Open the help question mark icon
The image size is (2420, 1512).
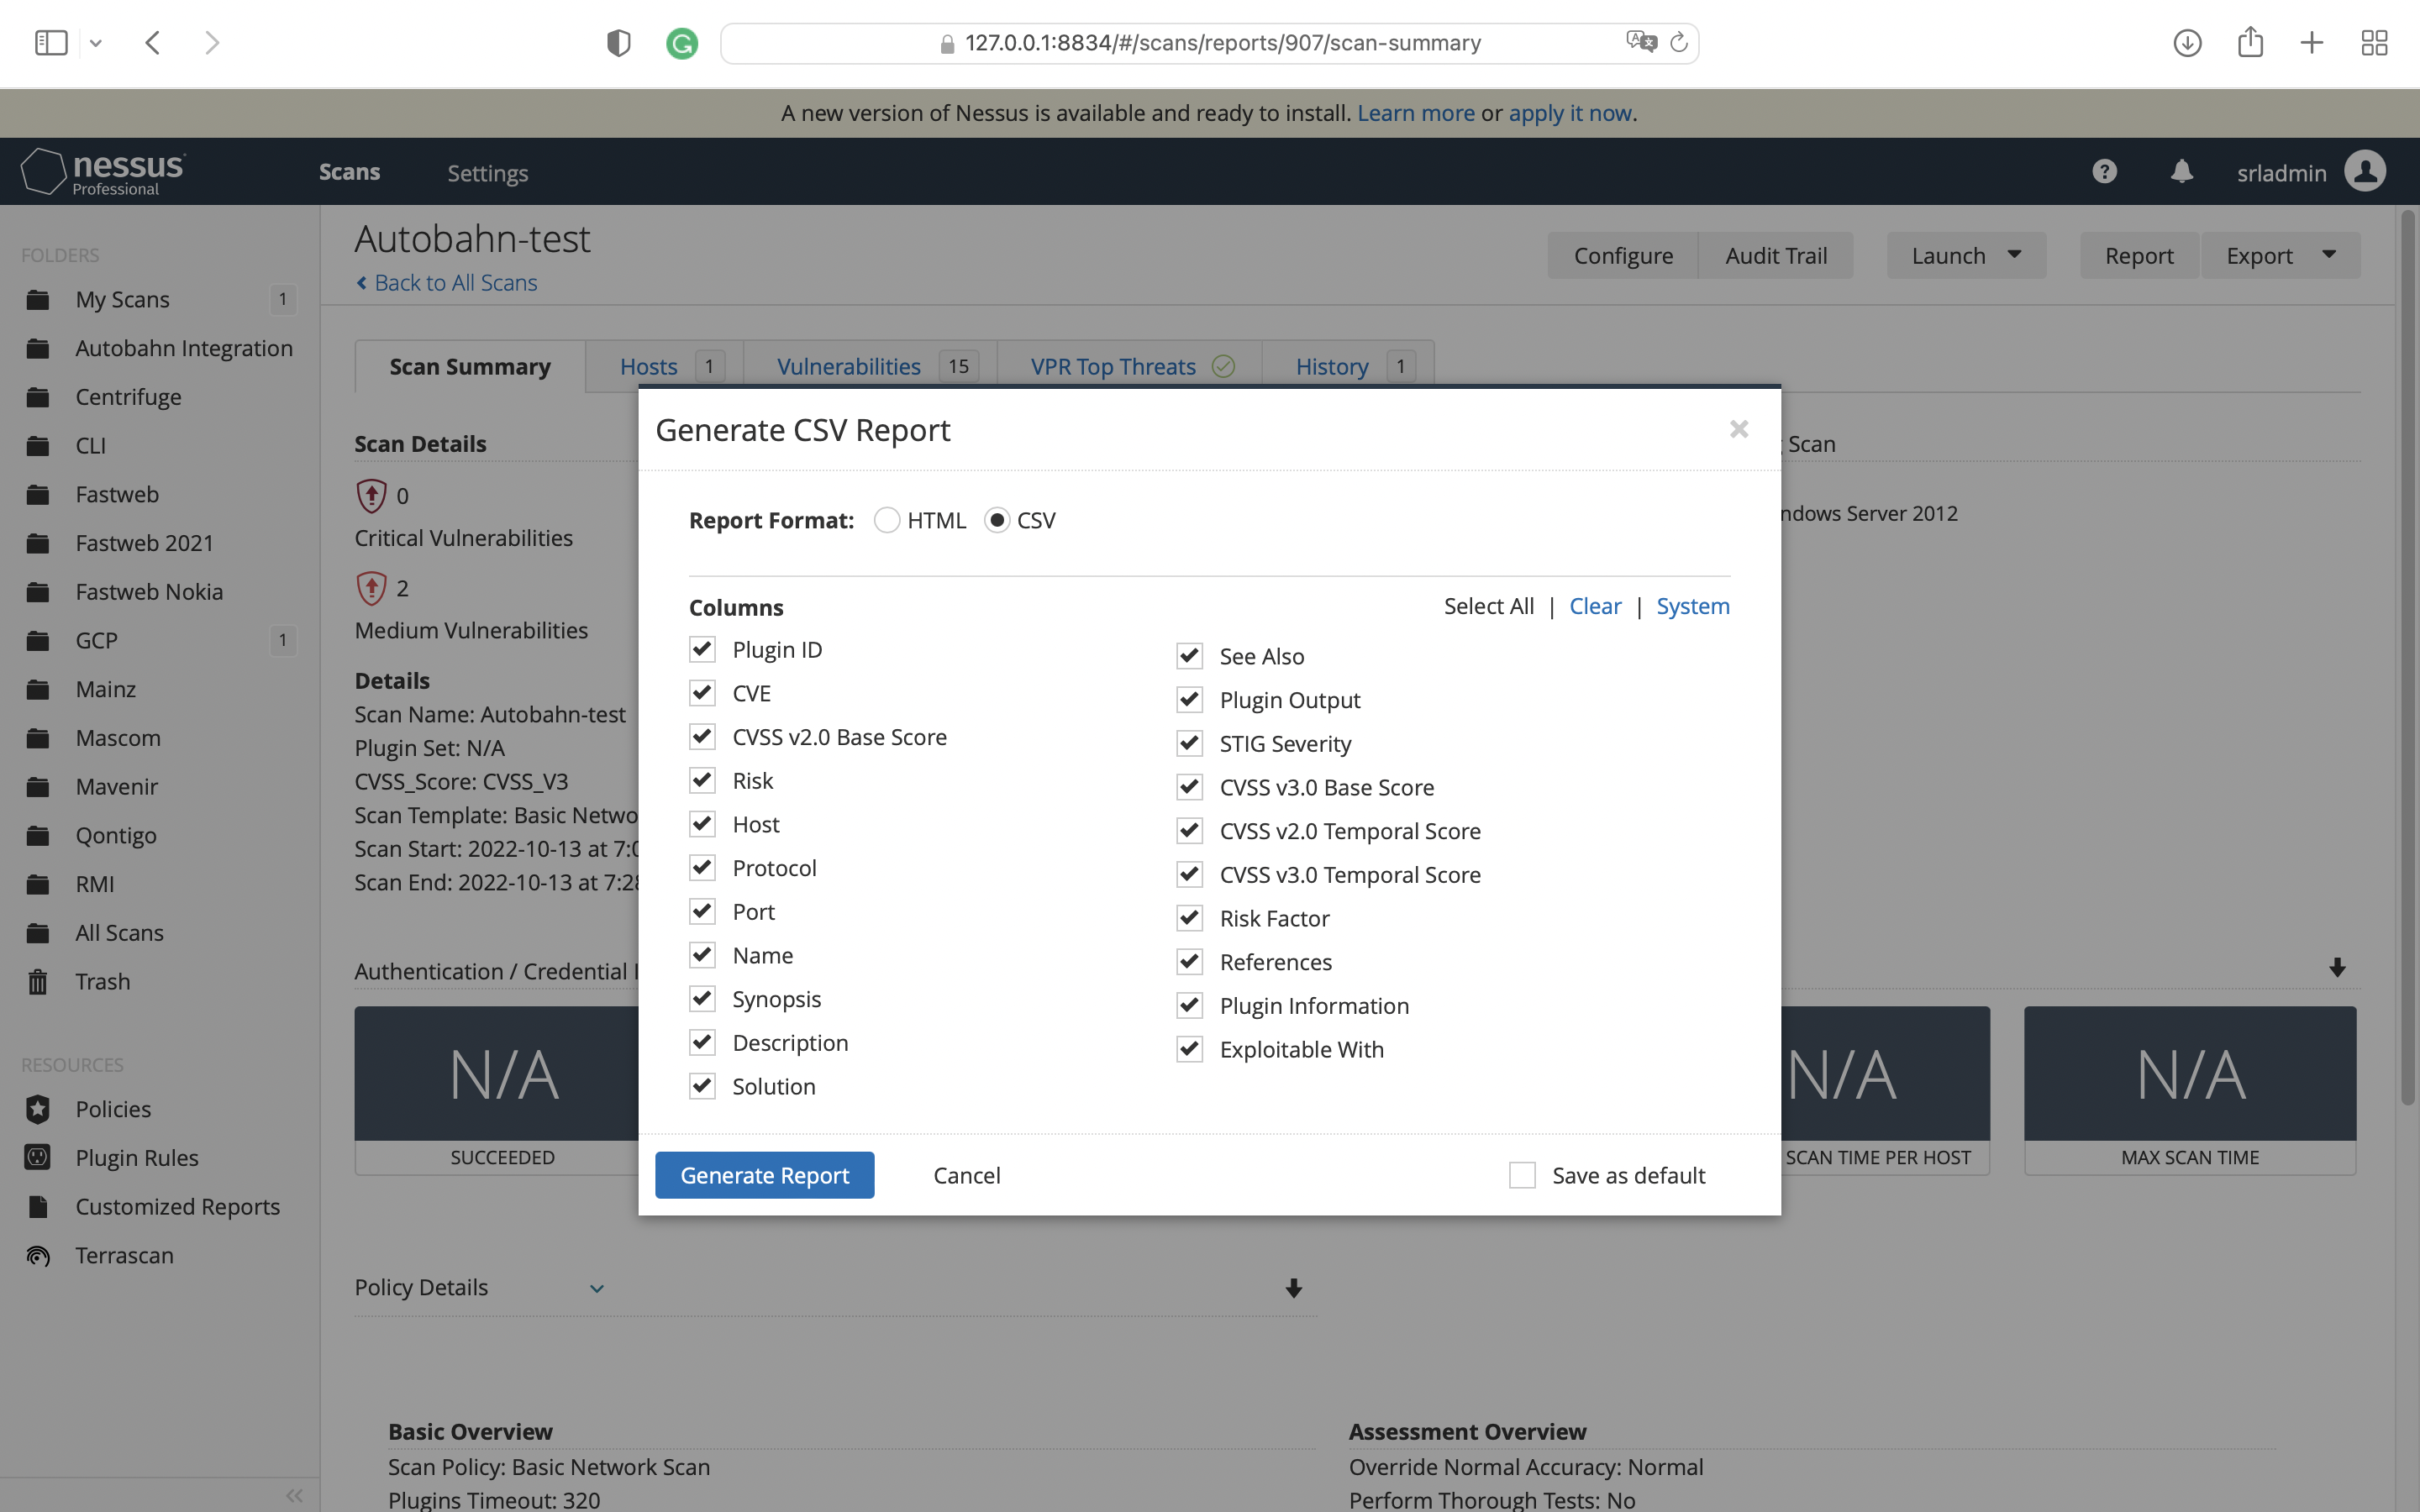coord(2104,171)
